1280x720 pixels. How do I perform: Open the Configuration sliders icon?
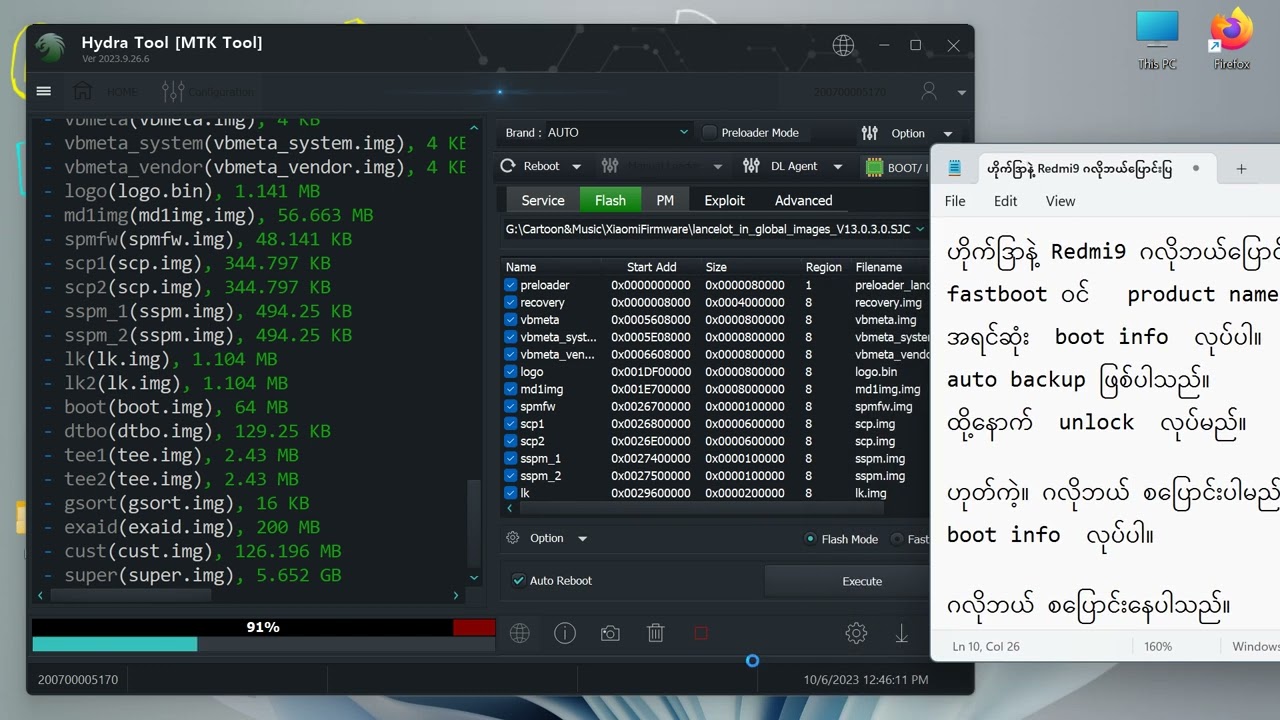173,91
